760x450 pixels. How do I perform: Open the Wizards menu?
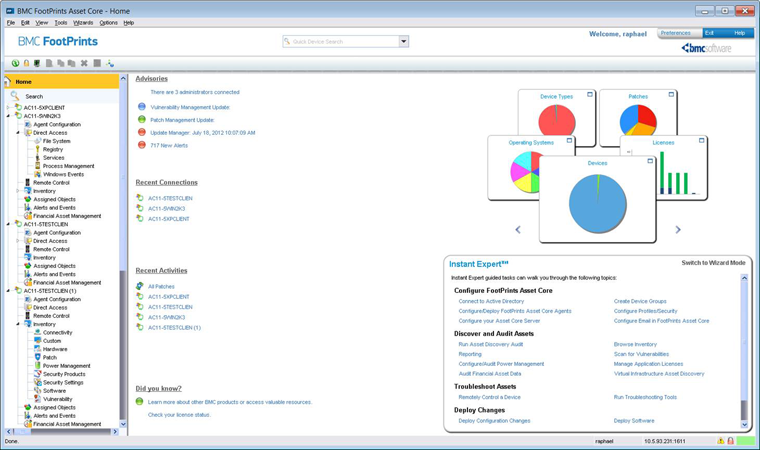[x=83, y=23]
